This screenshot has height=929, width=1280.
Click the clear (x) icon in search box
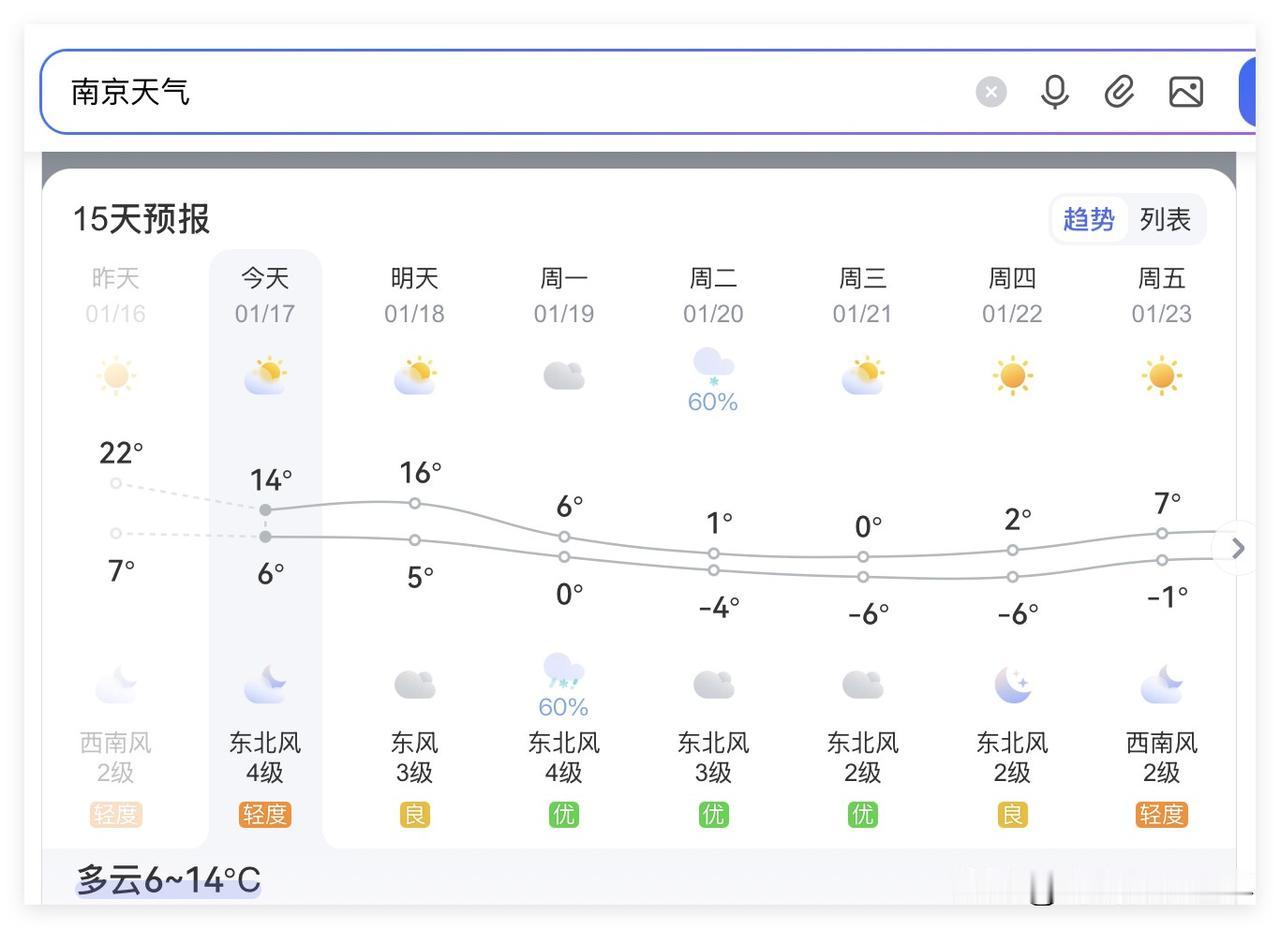point(991,91)
